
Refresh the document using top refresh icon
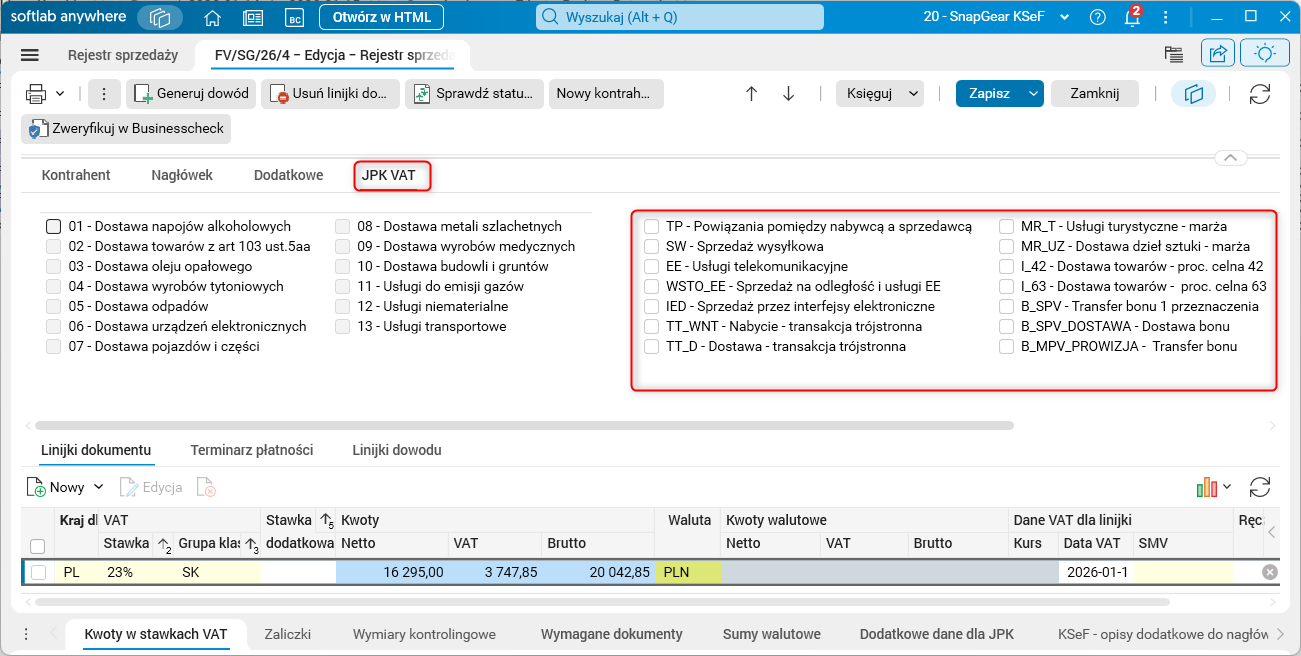click(1260, 94)
